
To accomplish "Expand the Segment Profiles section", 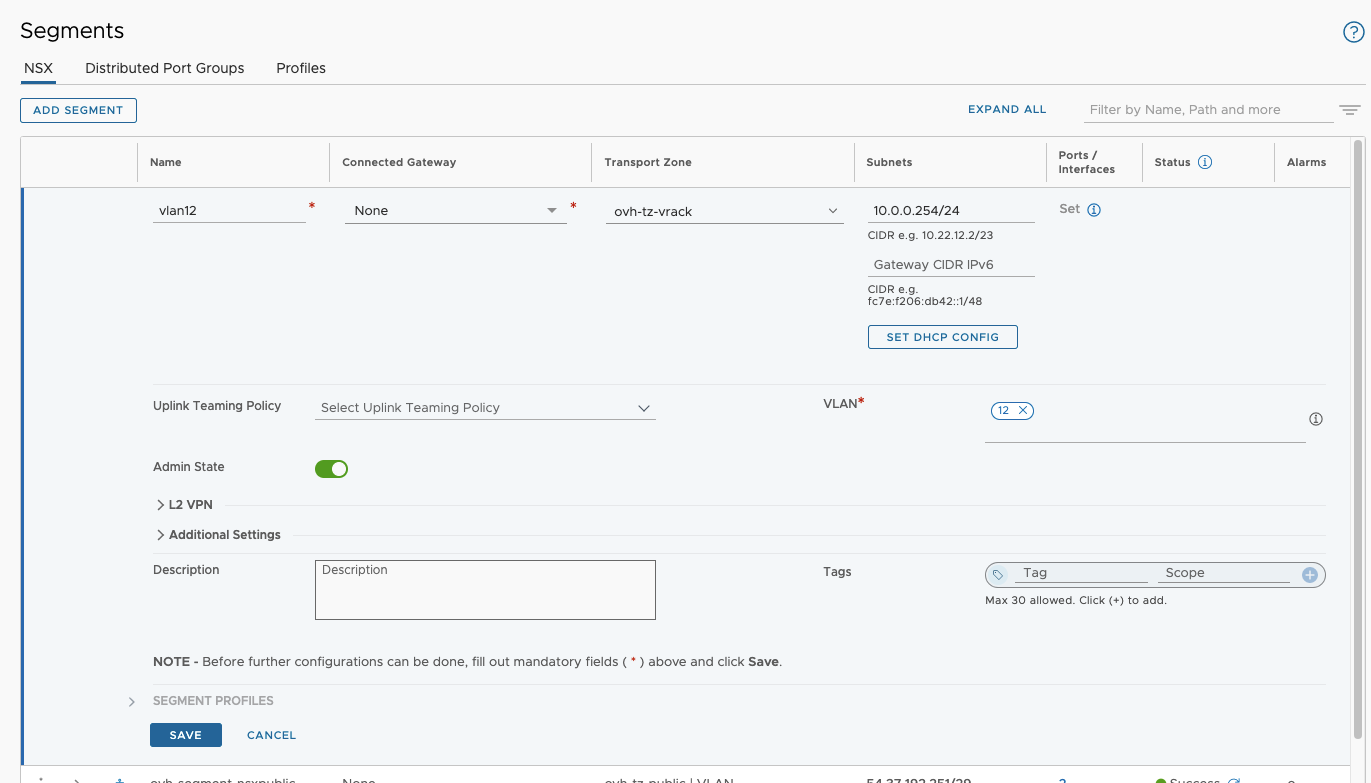I will click(x=212, y=701).
